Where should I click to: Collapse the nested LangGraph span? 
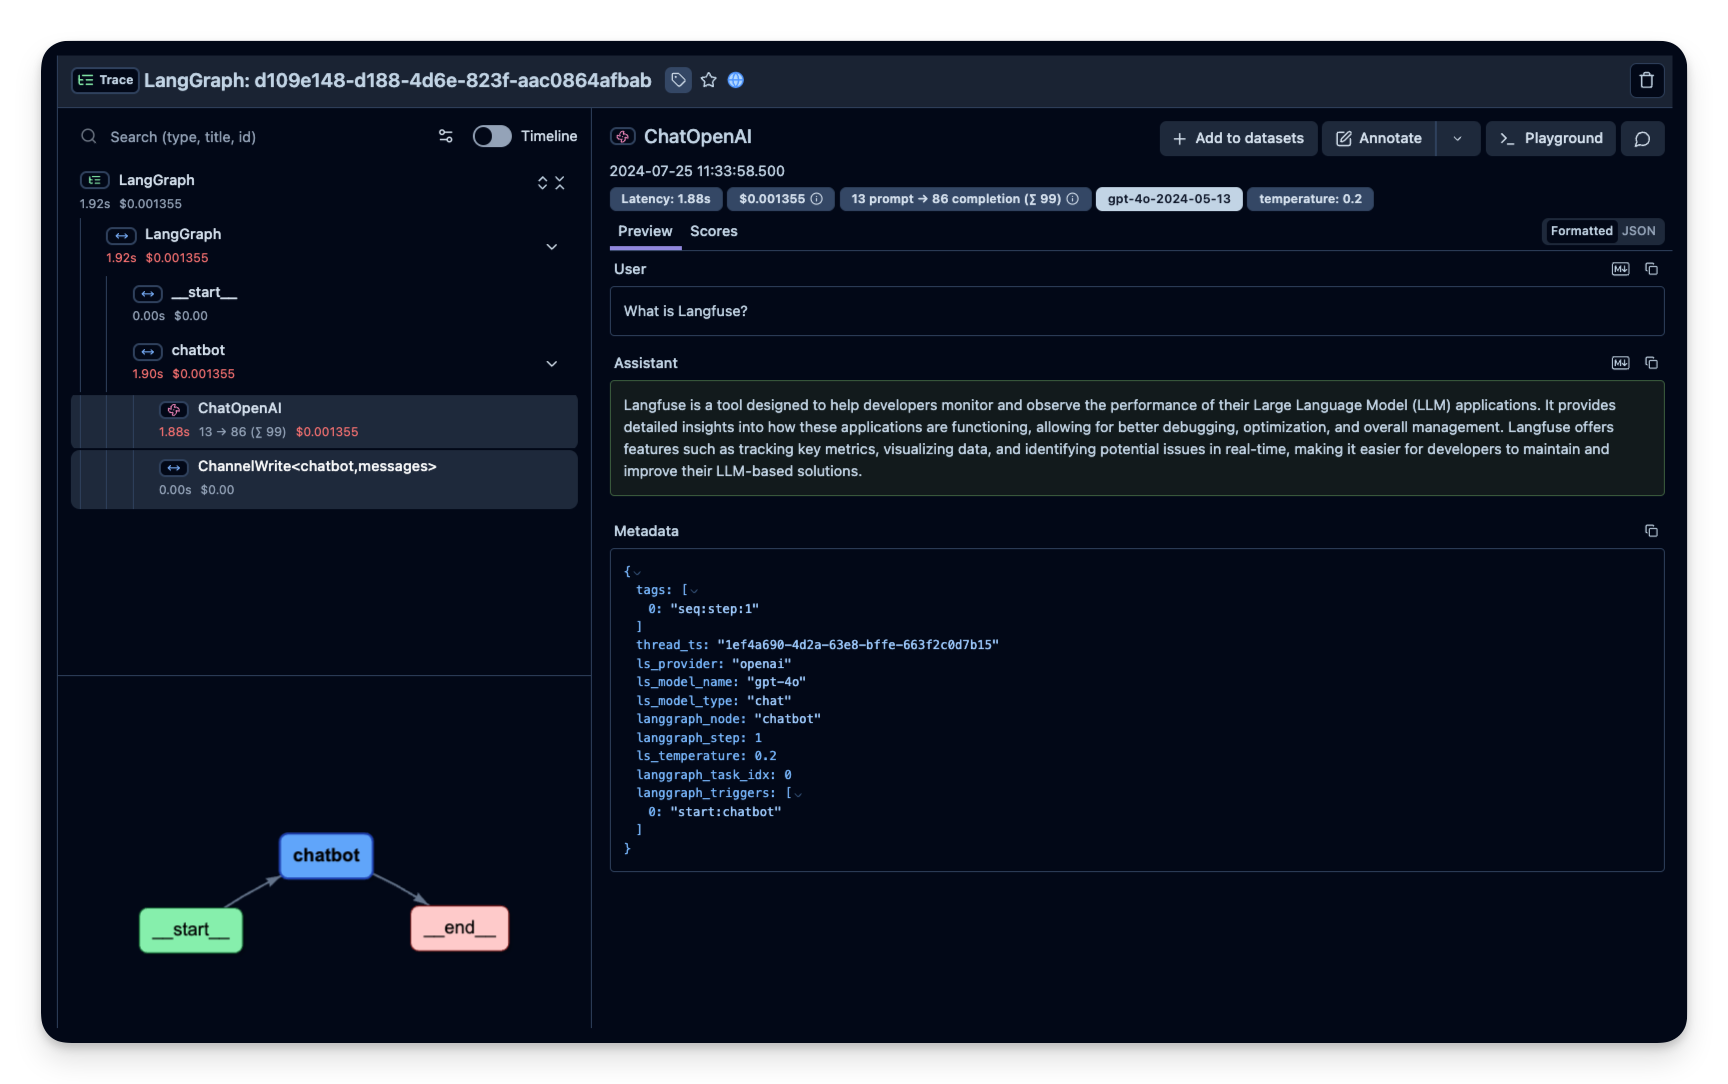pos(552,246)
